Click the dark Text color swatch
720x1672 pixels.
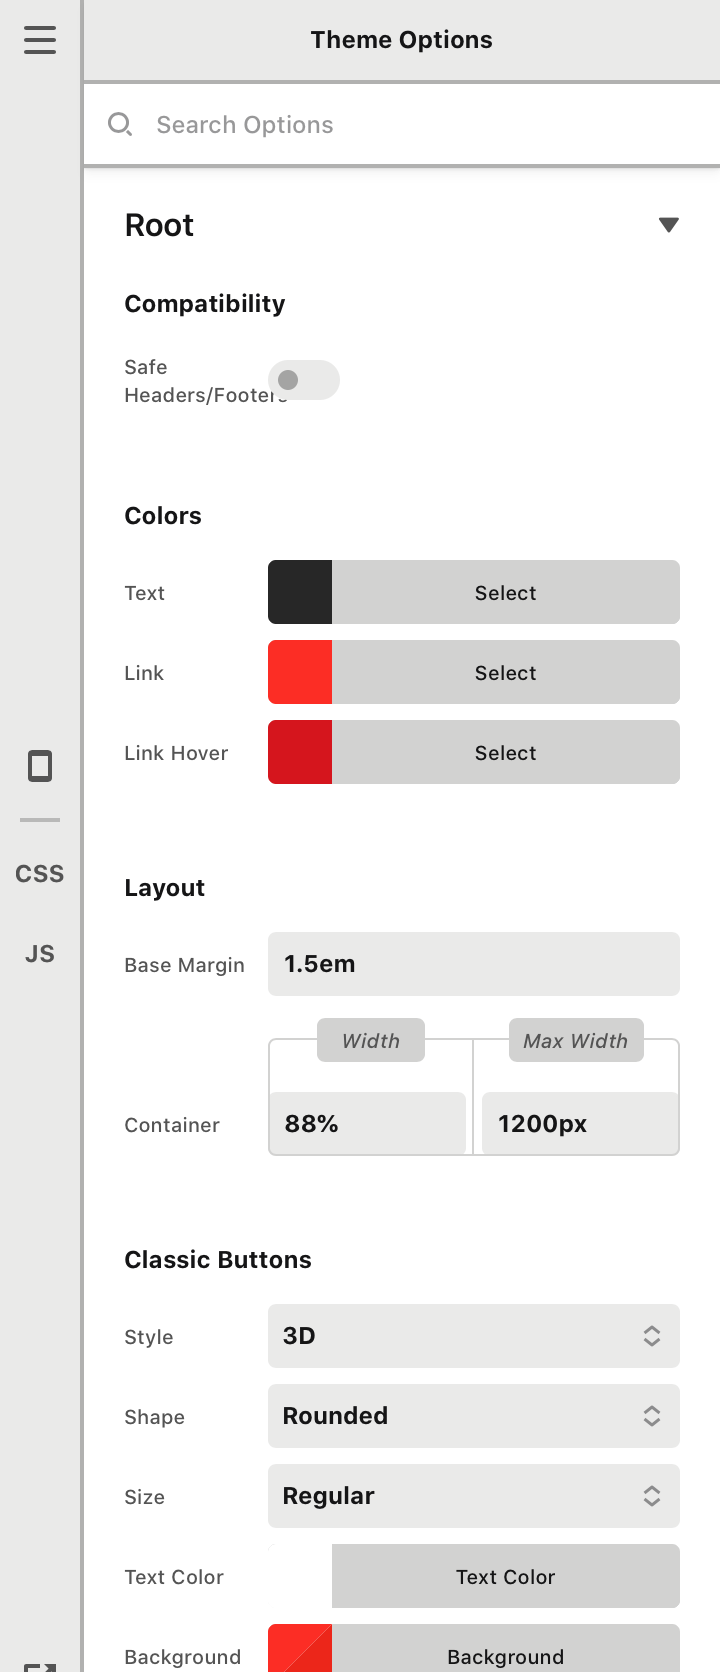(x=300, y=592)
